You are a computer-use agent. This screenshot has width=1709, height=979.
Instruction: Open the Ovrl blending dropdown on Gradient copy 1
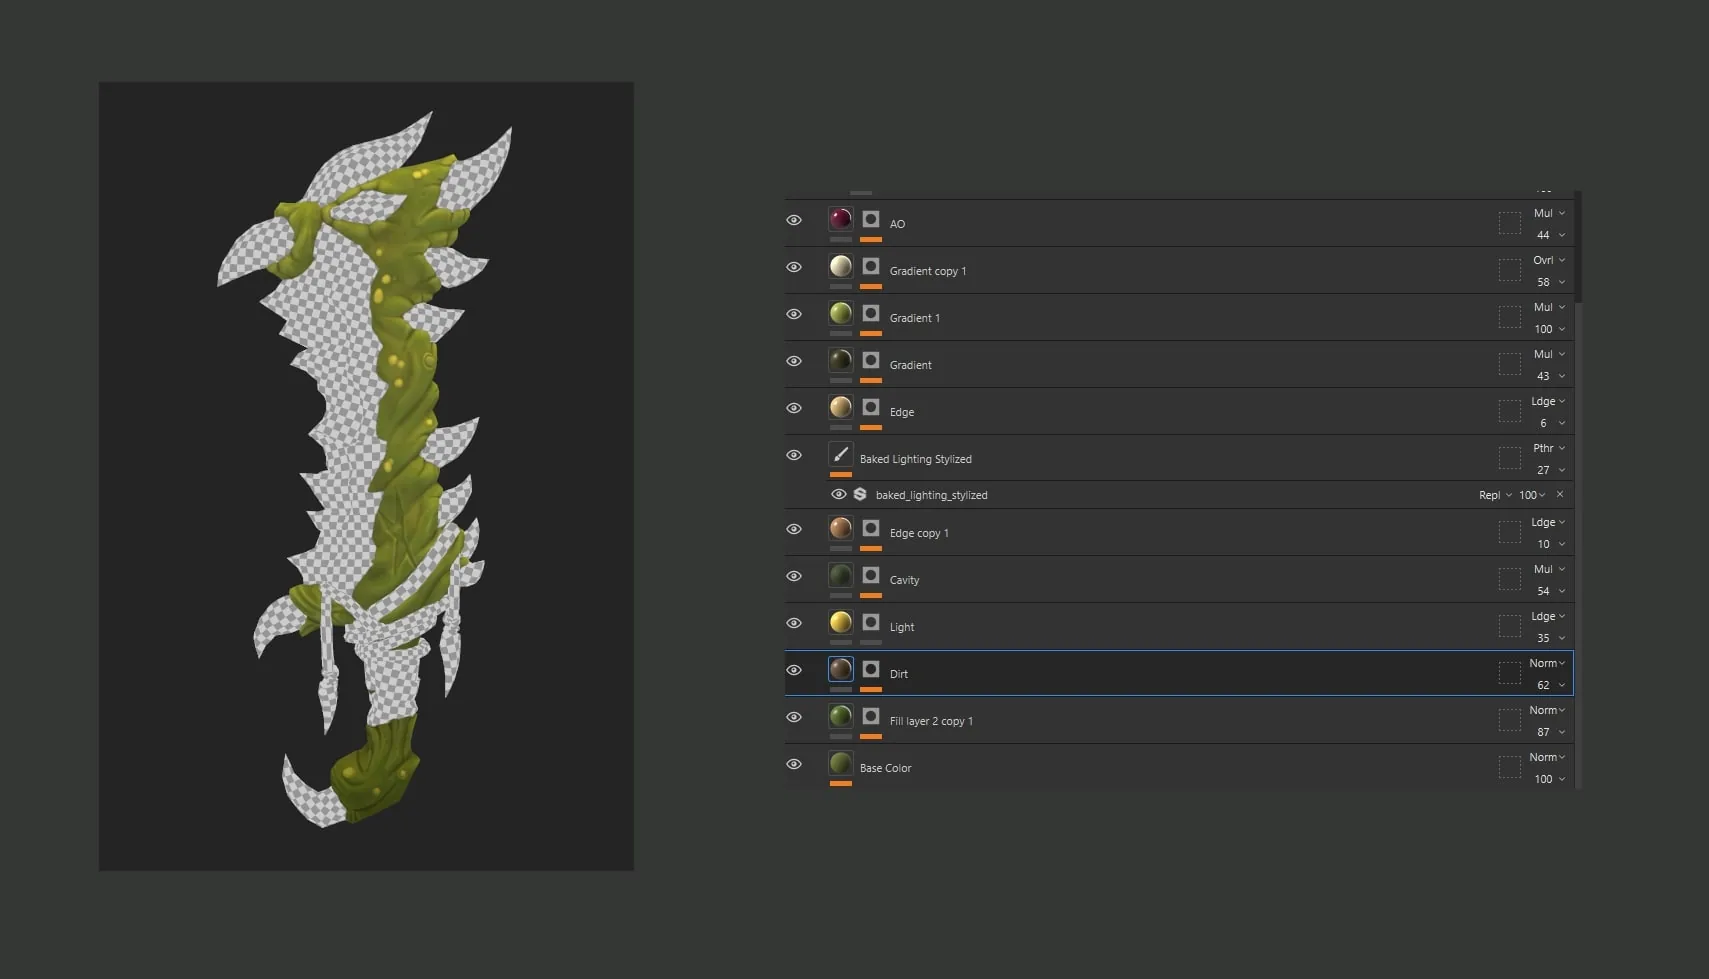pyautogui.click(x=1549, y=260)
